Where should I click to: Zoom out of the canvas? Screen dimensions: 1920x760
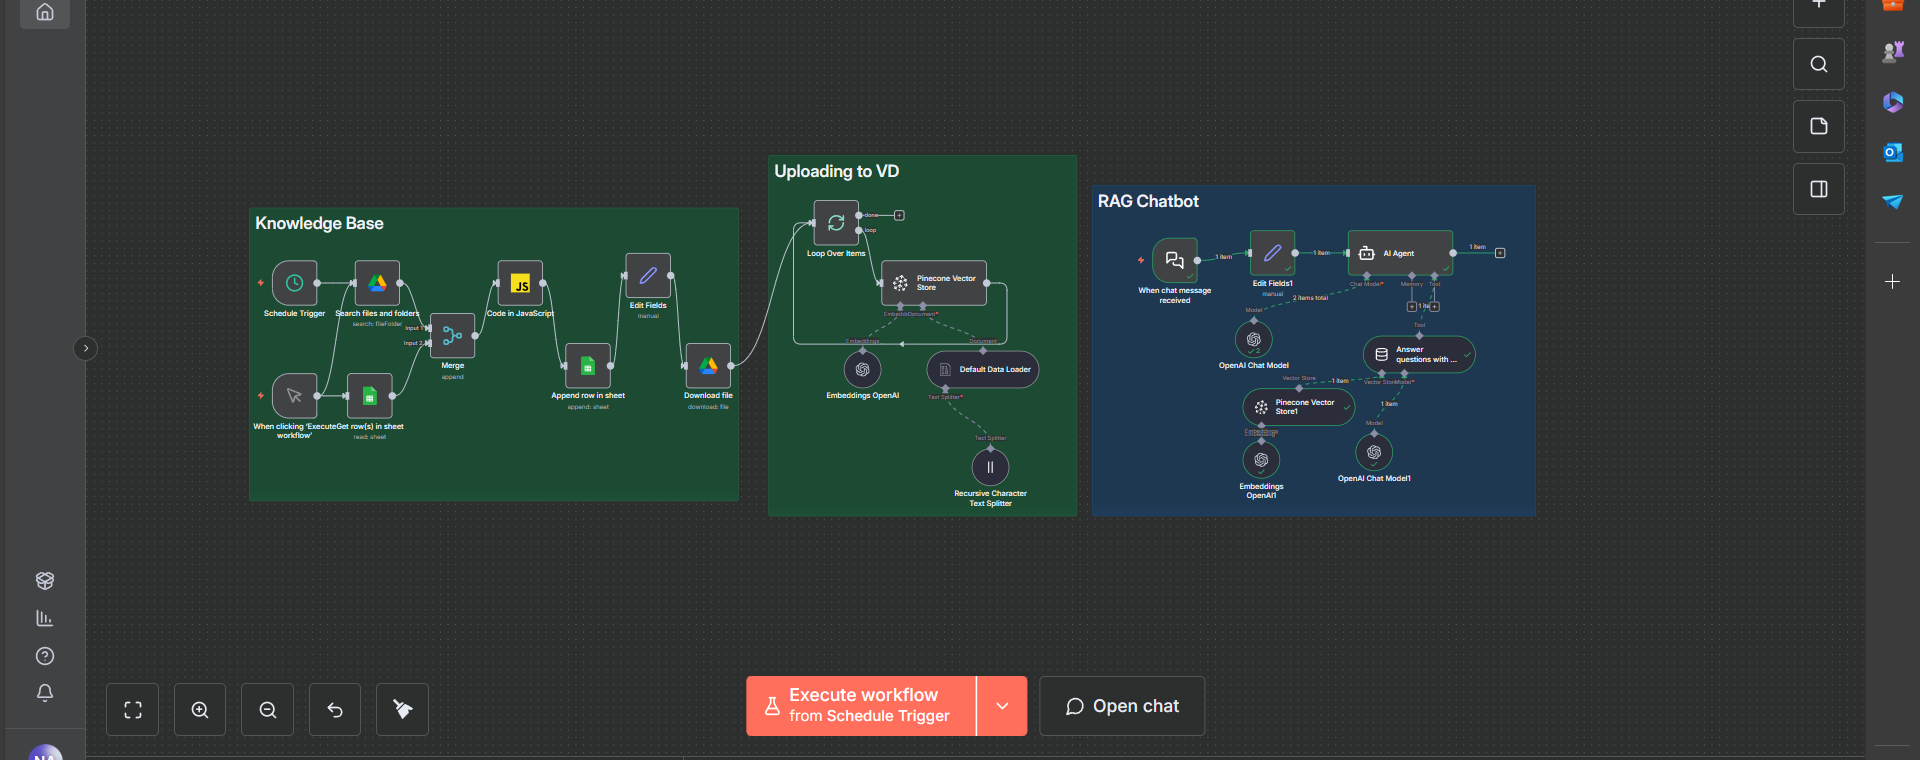268,710
